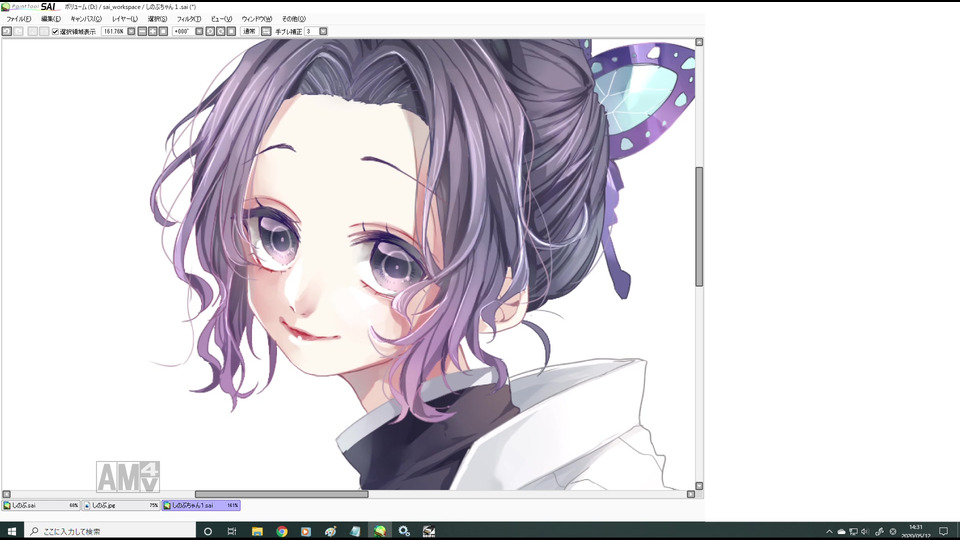
Task: Switch to the しのぶ.jpg document tab
Action: (121, 506)
